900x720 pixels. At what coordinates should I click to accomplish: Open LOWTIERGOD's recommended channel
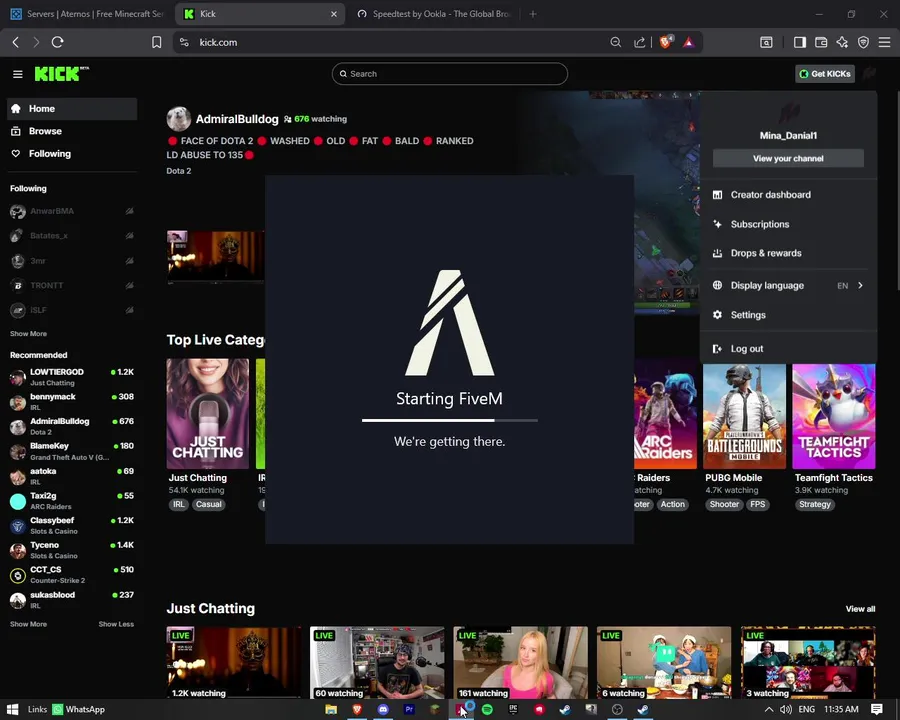click(72, 377)
